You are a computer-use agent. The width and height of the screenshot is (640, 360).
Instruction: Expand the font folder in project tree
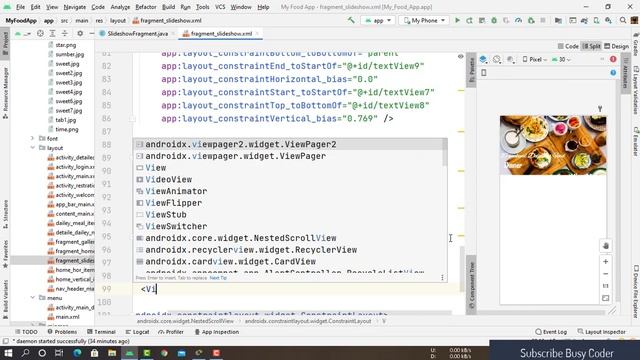point(33,138)
